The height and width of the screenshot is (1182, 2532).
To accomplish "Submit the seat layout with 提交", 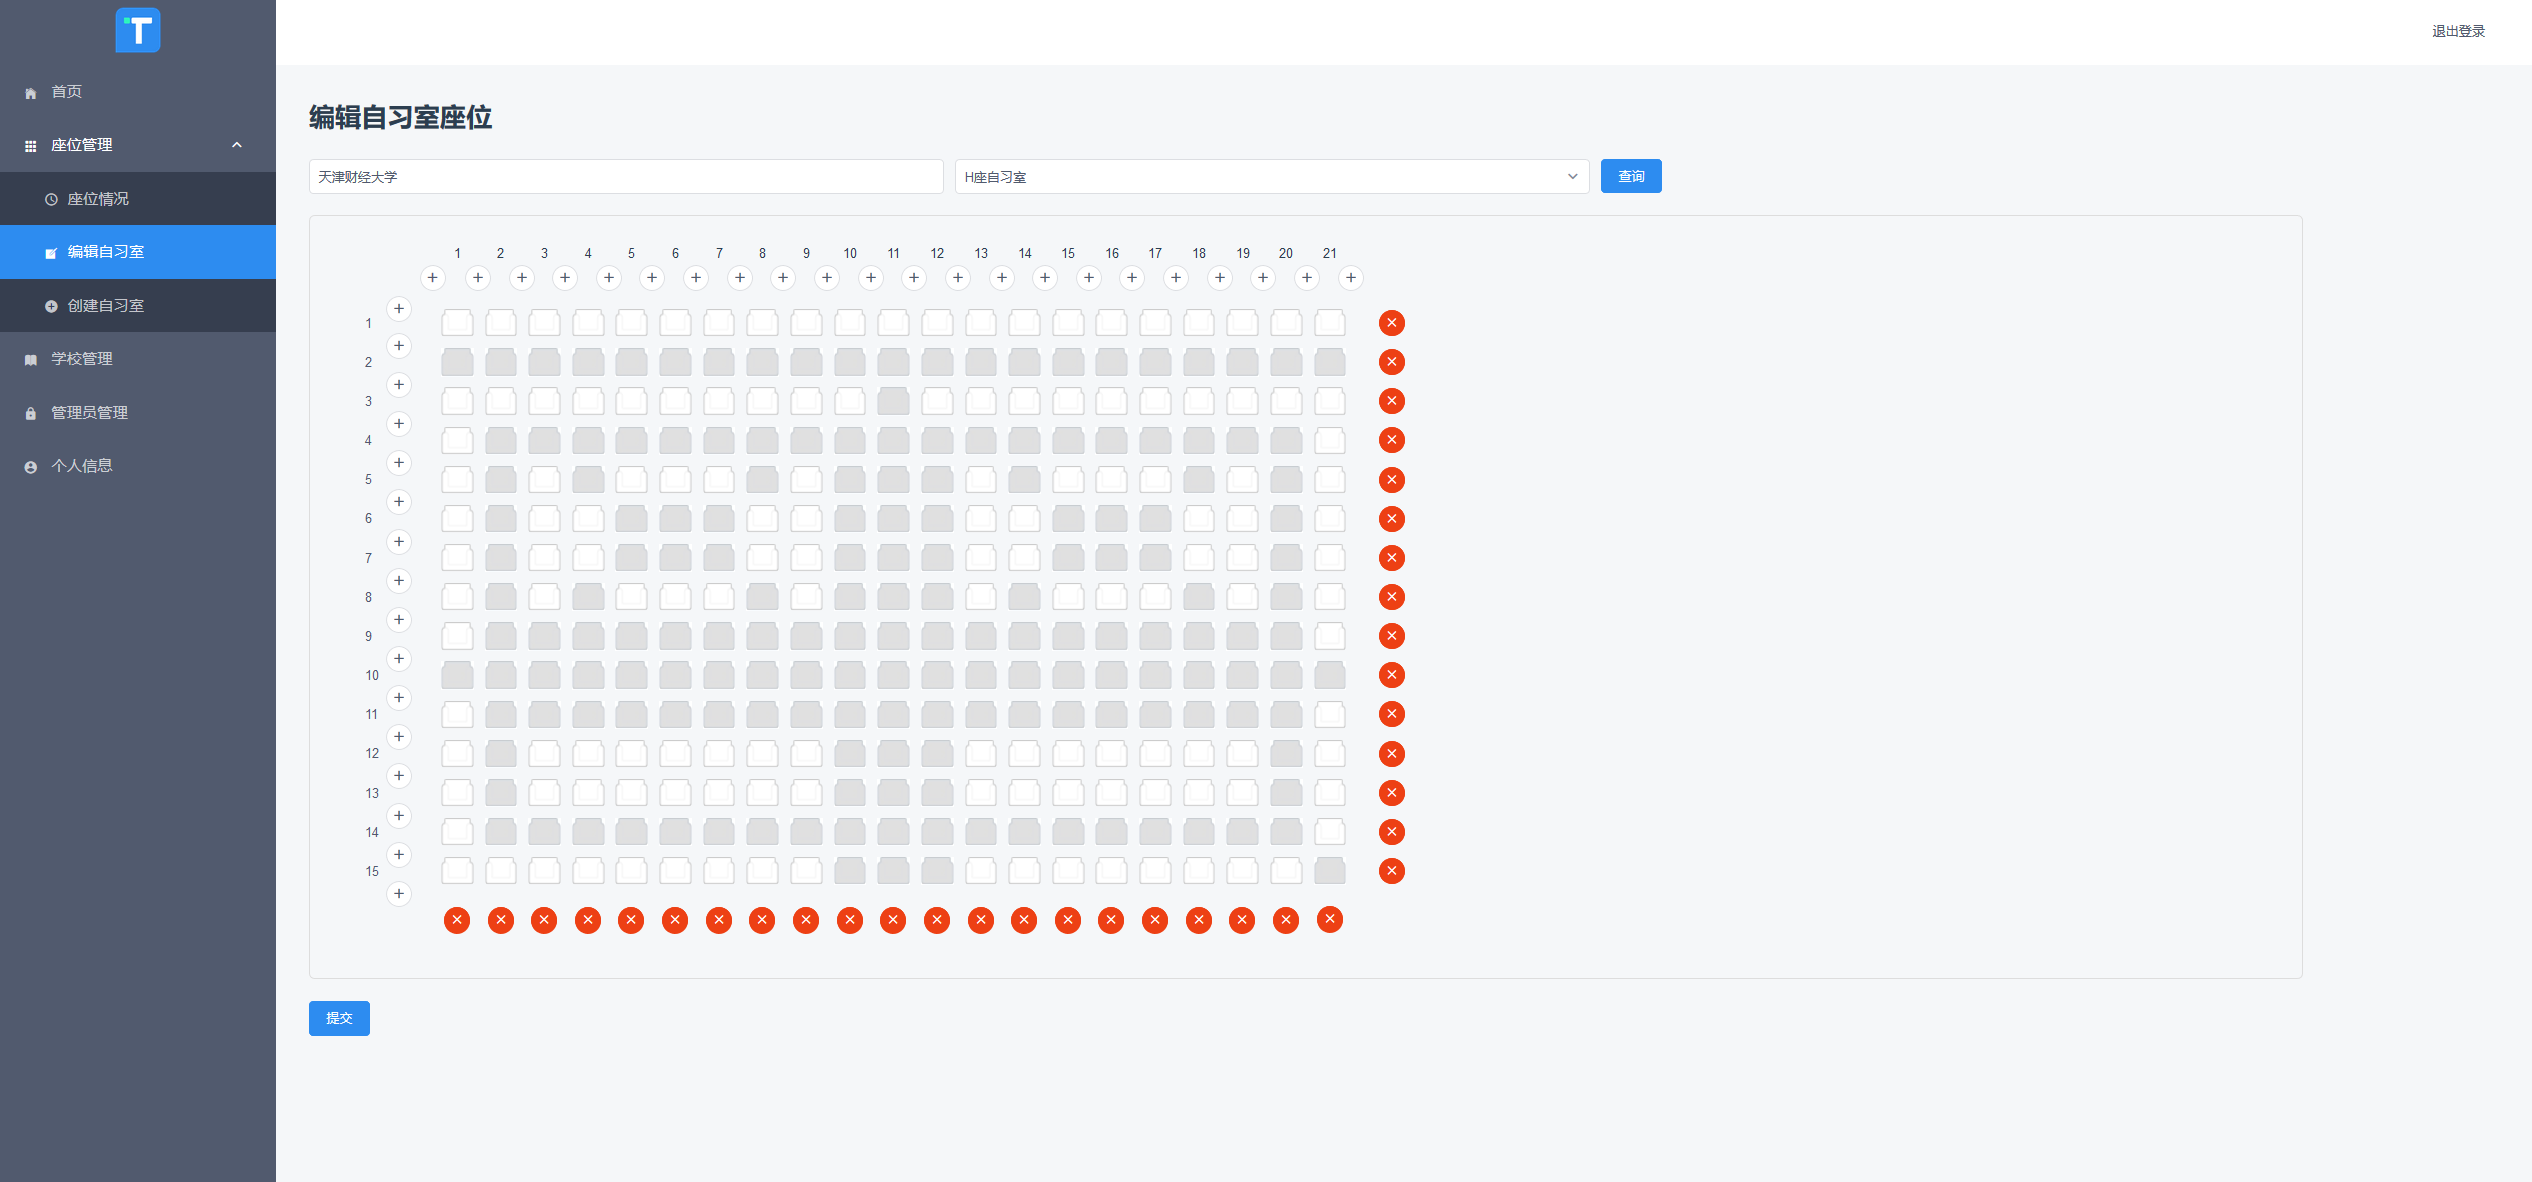I will point(339,1018).
